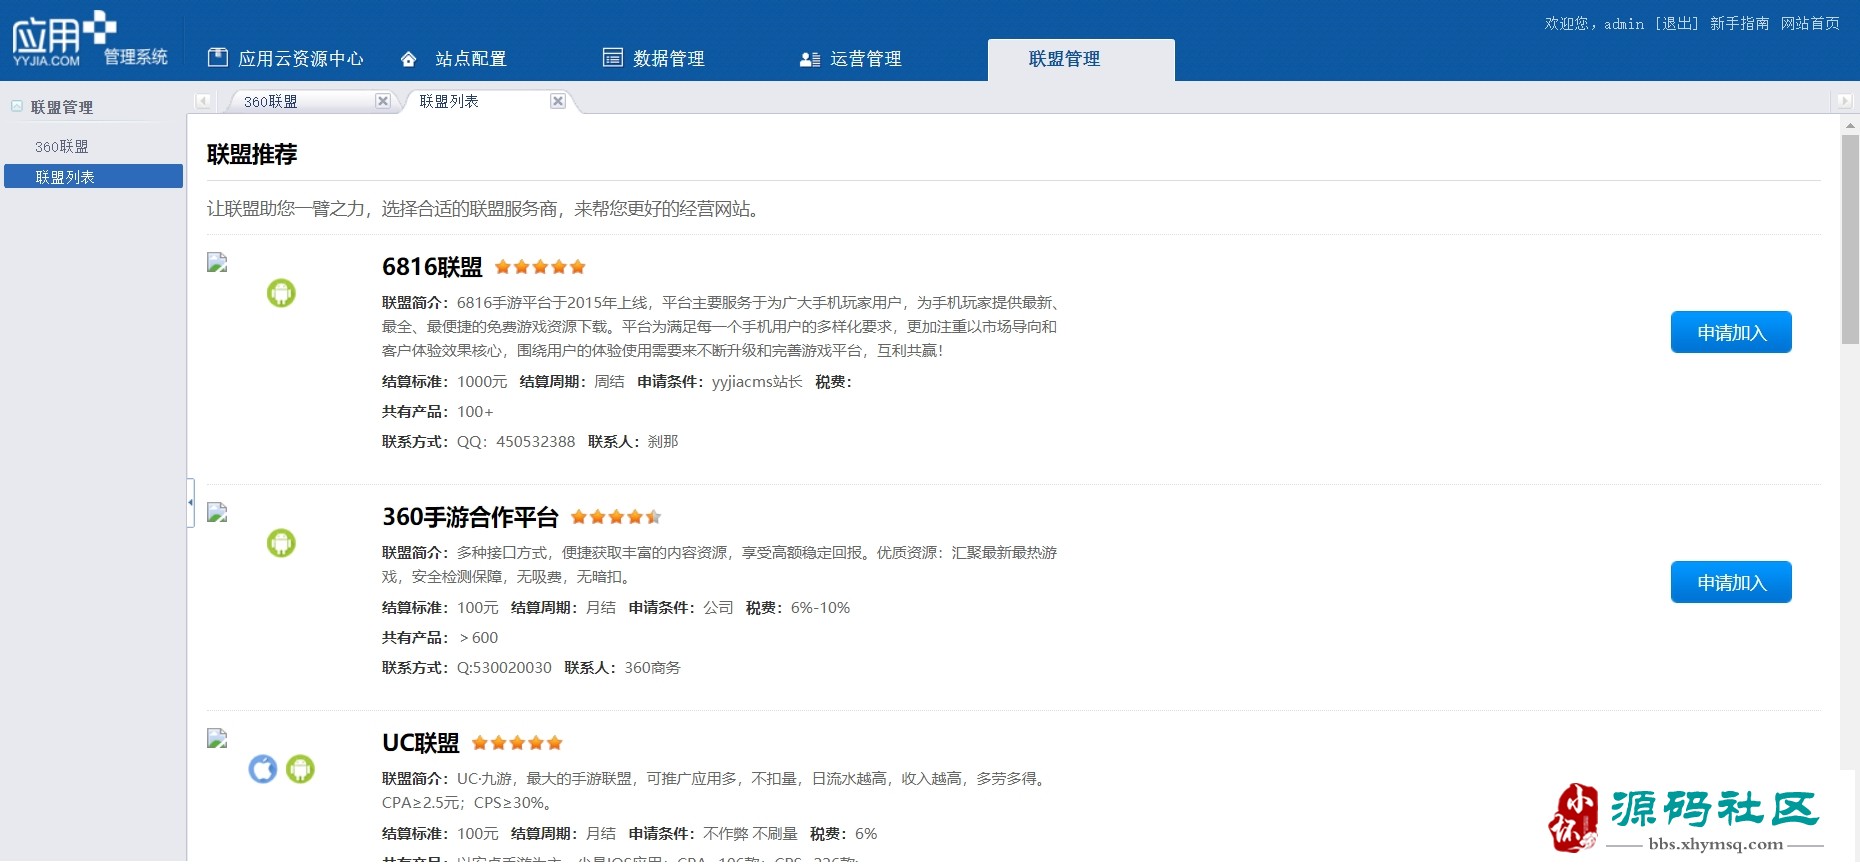Collapse the 联盟管理 sidebar section

point(17,106)
